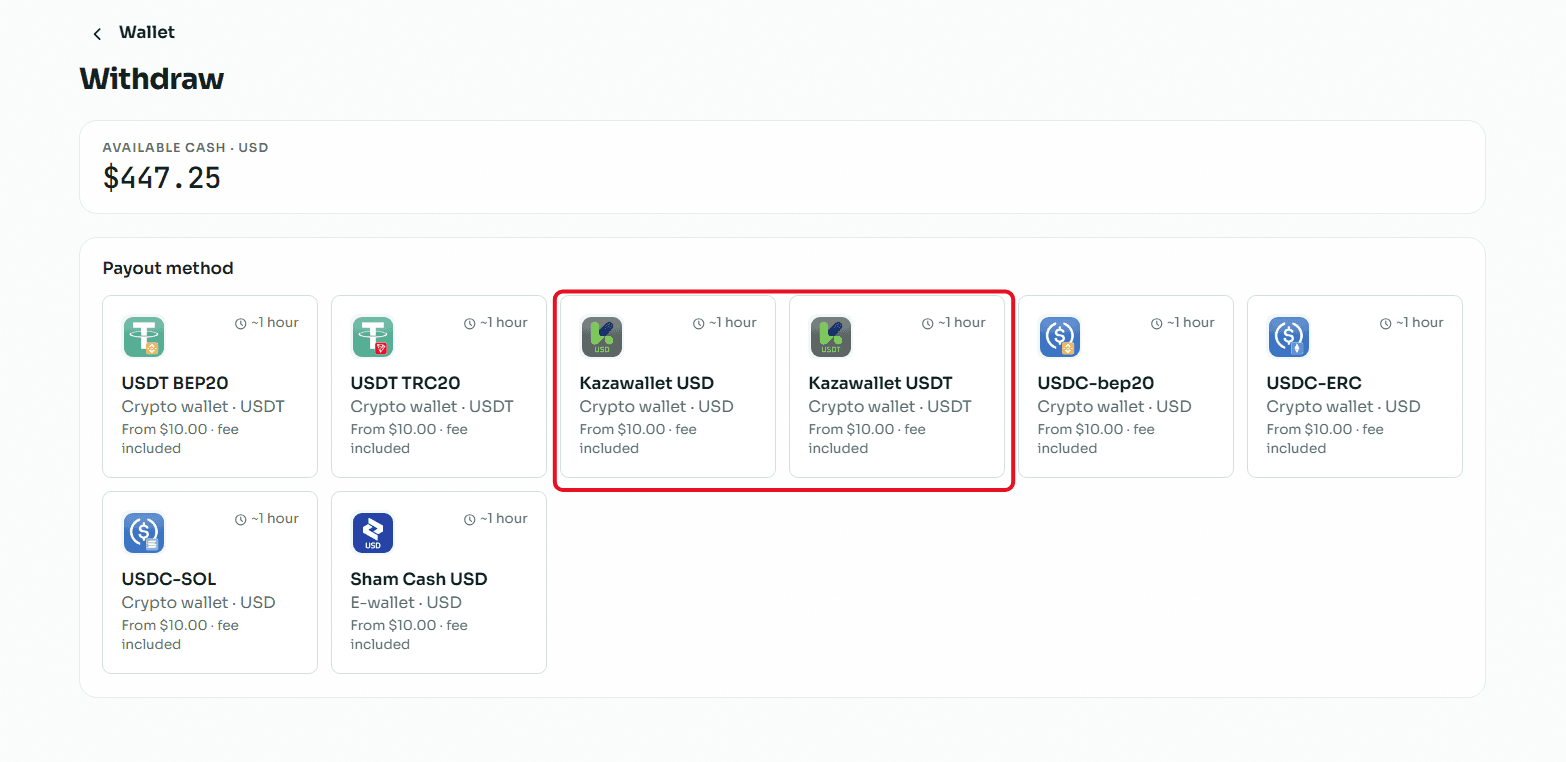Click the AVAILABLE CASH · USD label

(186, 148)
